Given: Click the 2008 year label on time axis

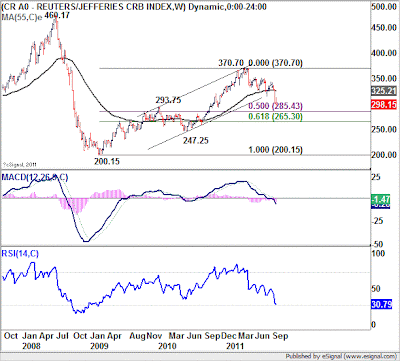Looking at the screenshot, I should pos(31,346).
